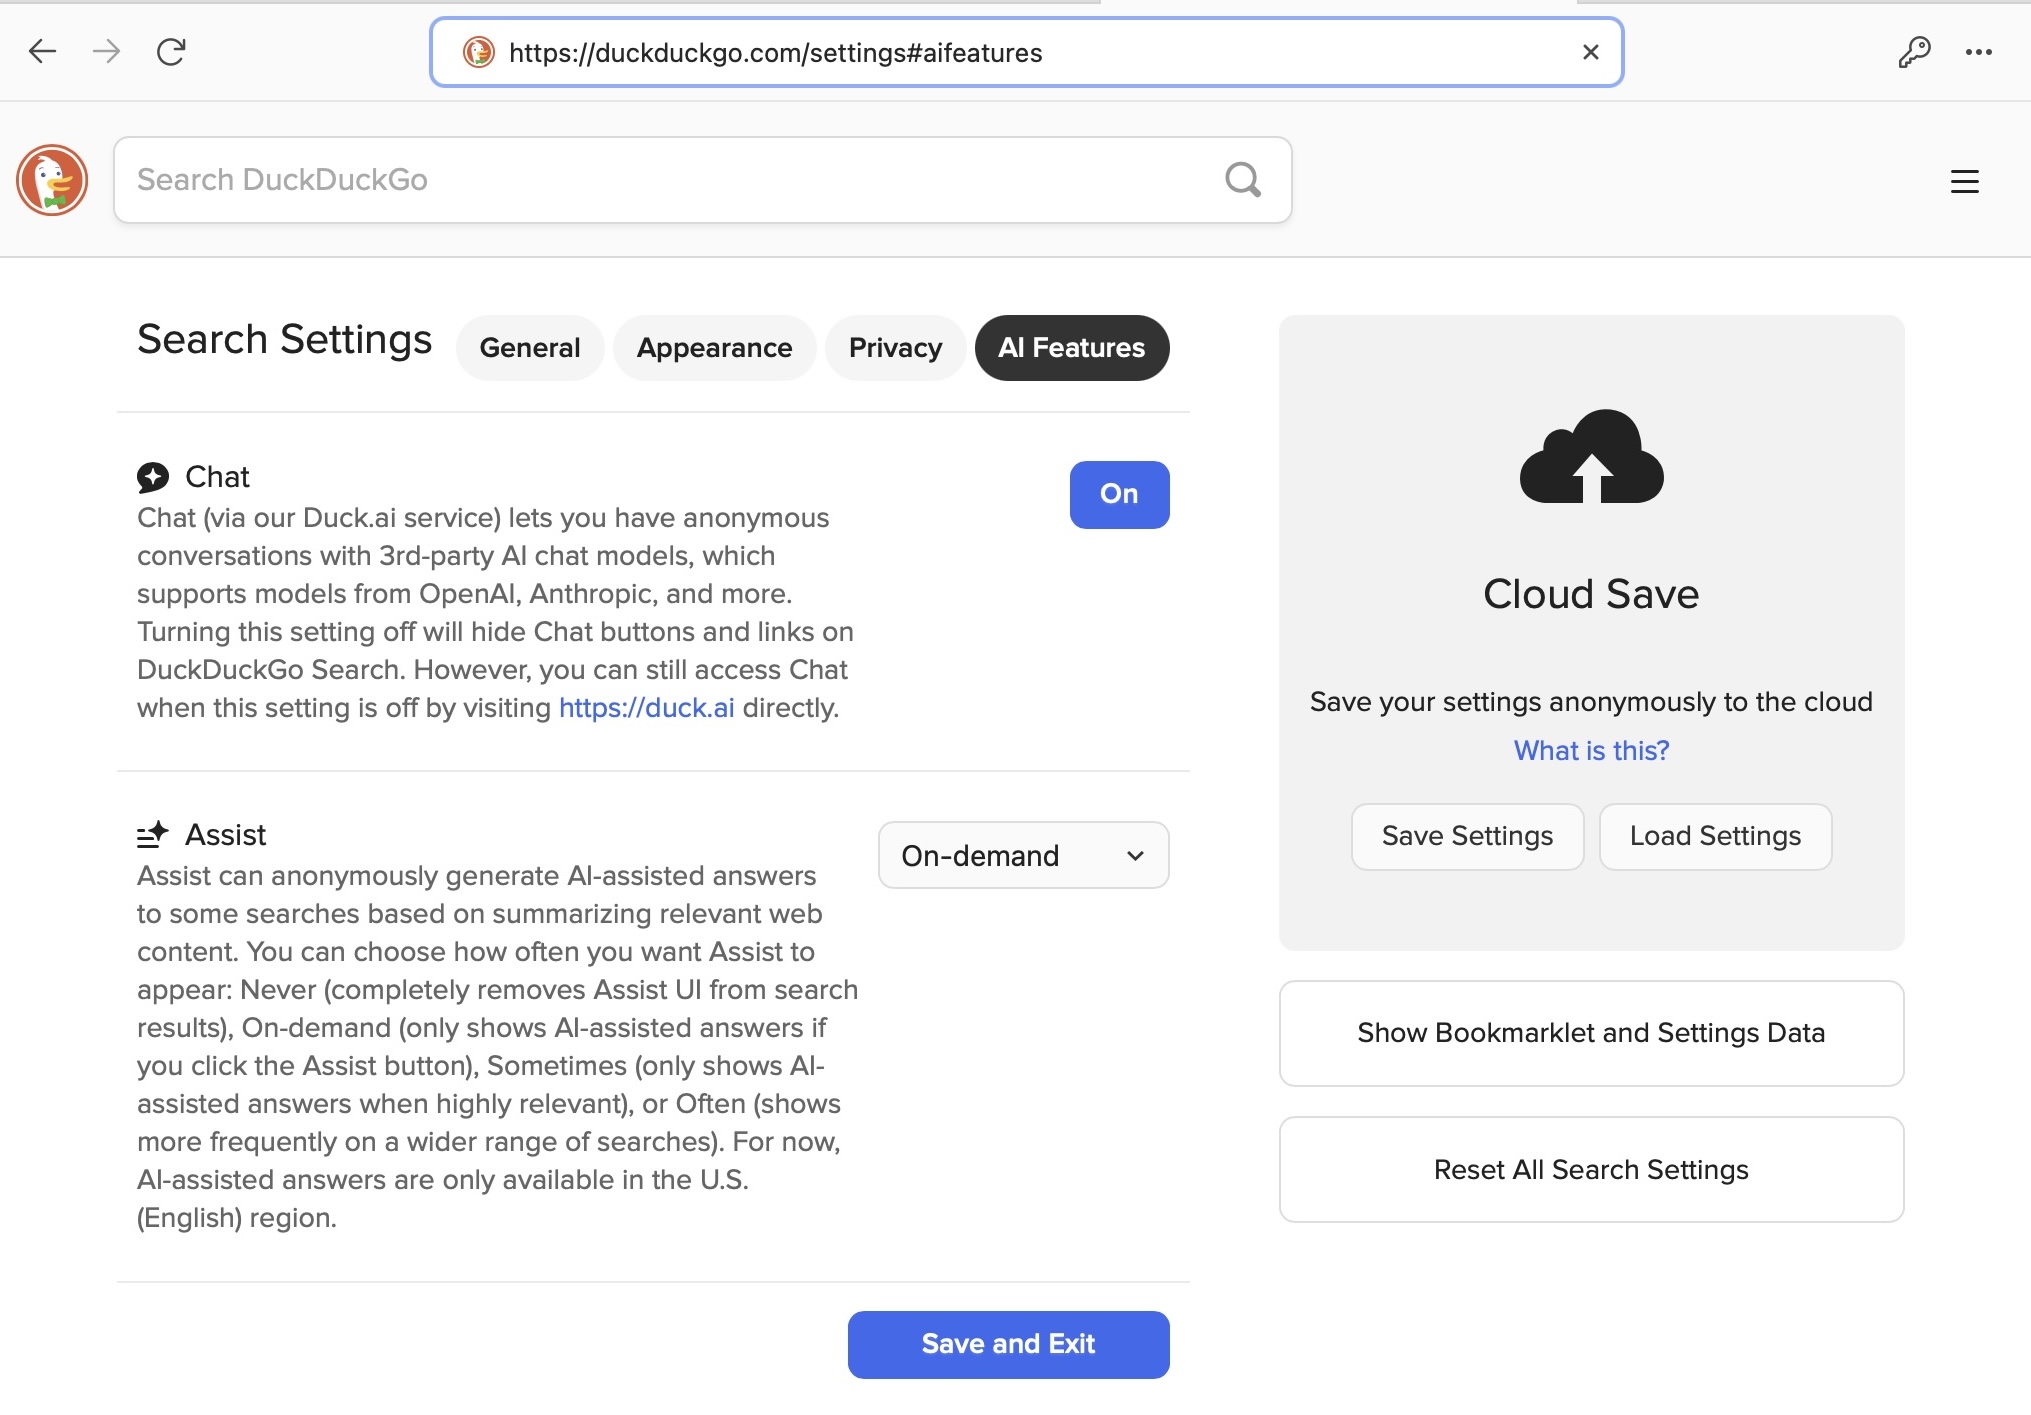Click the Chat feature icon

[x=154, y=475]
